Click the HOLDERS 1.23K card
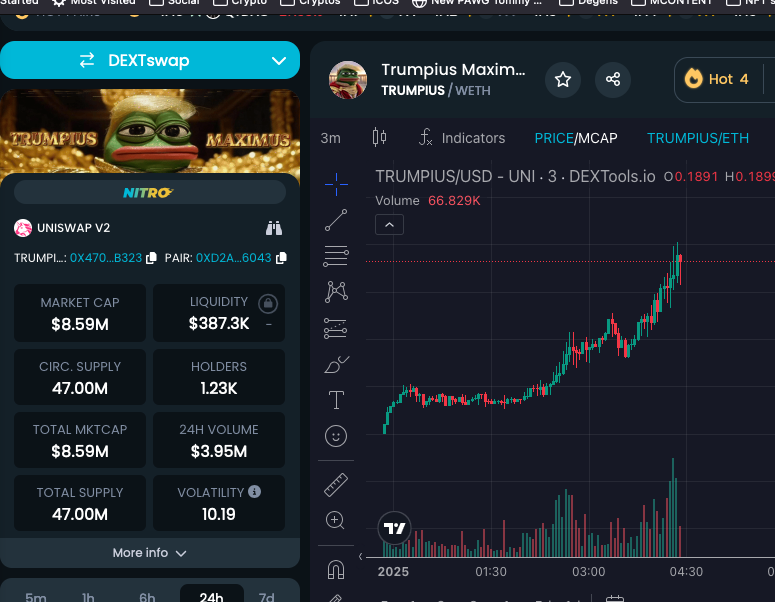The width and height of the screenshot is (775, 602). click(219, 377)
